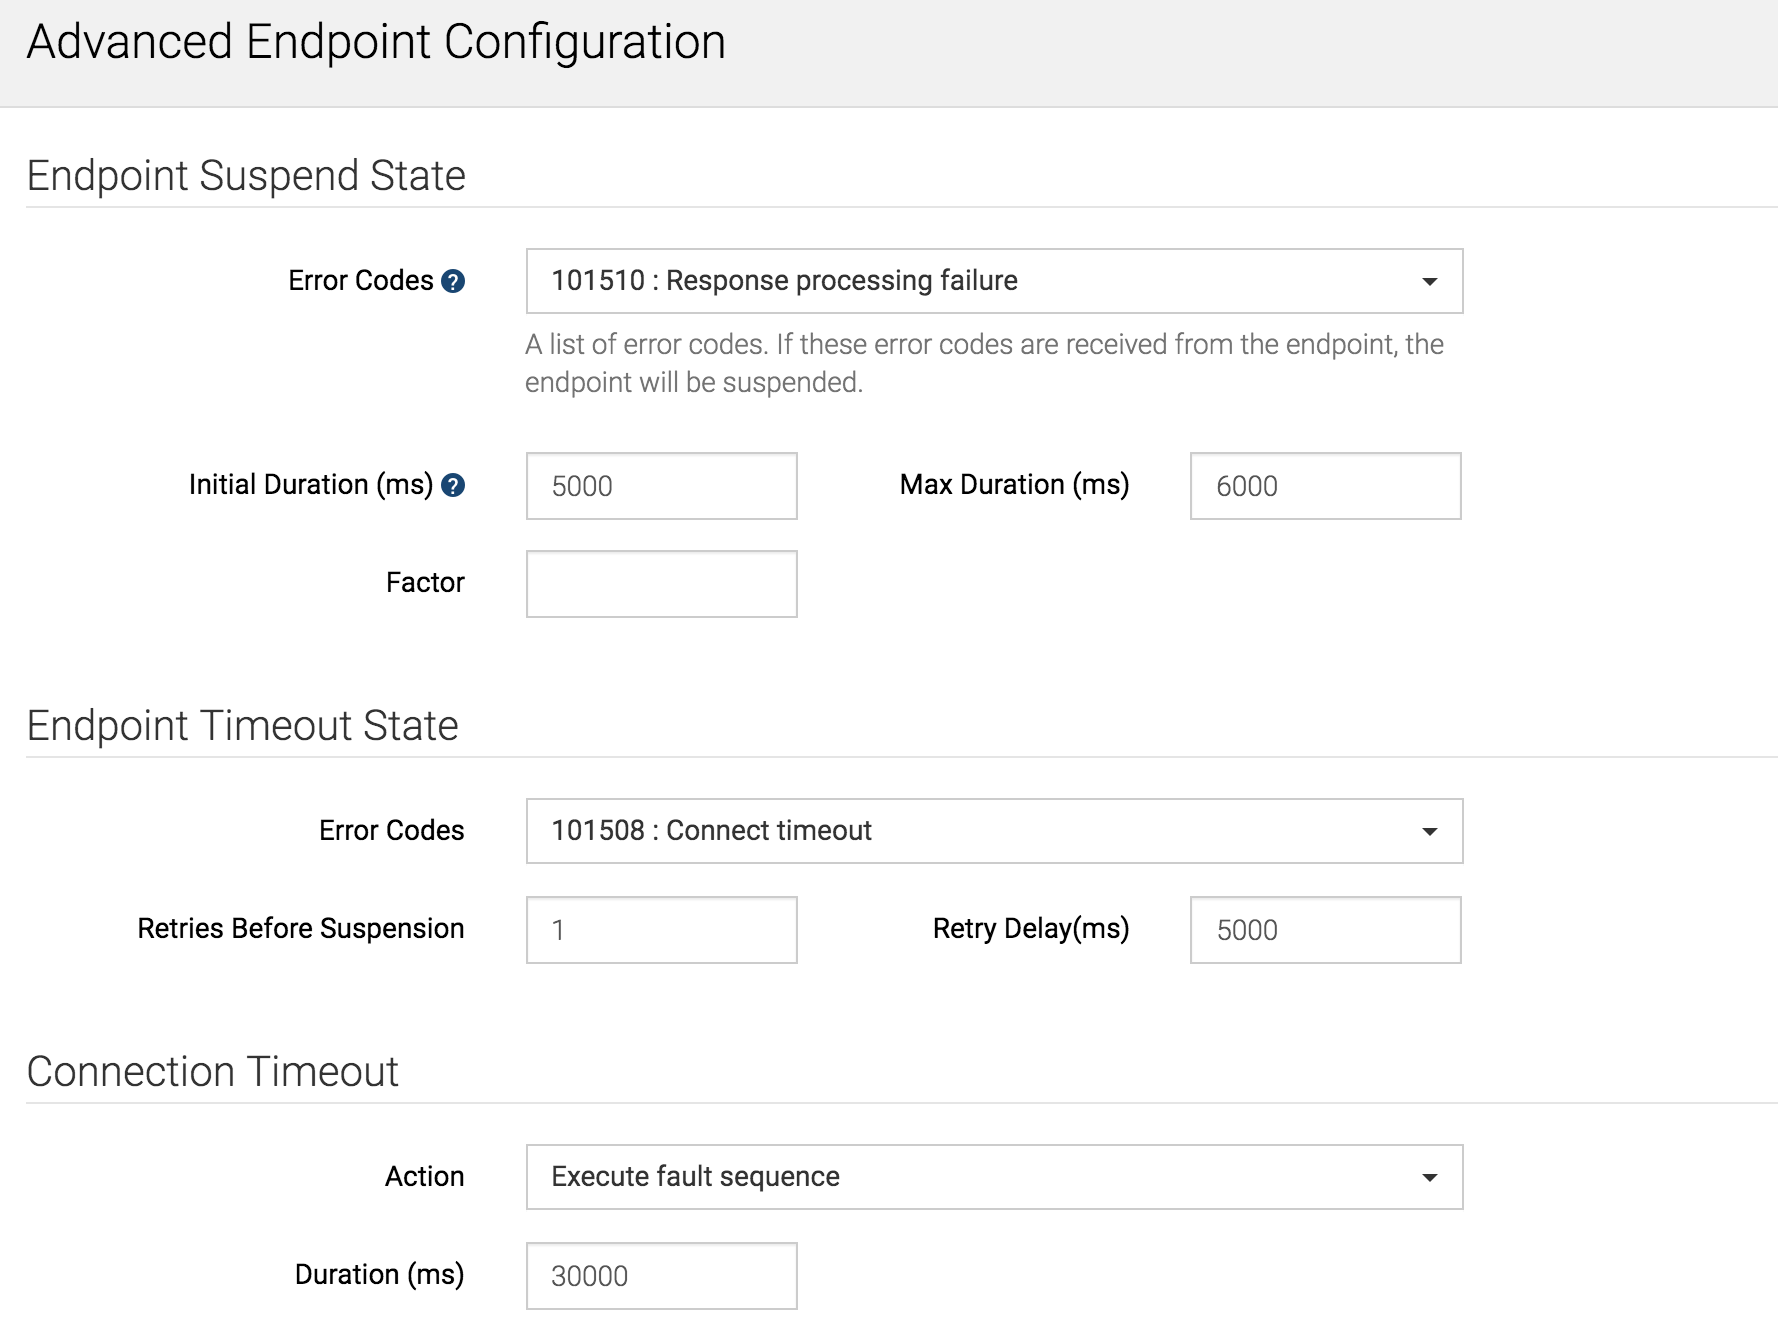Click the Retries Before Suspension label
Viewport: 1778px width, 1326px height.
tap(300, 929)
